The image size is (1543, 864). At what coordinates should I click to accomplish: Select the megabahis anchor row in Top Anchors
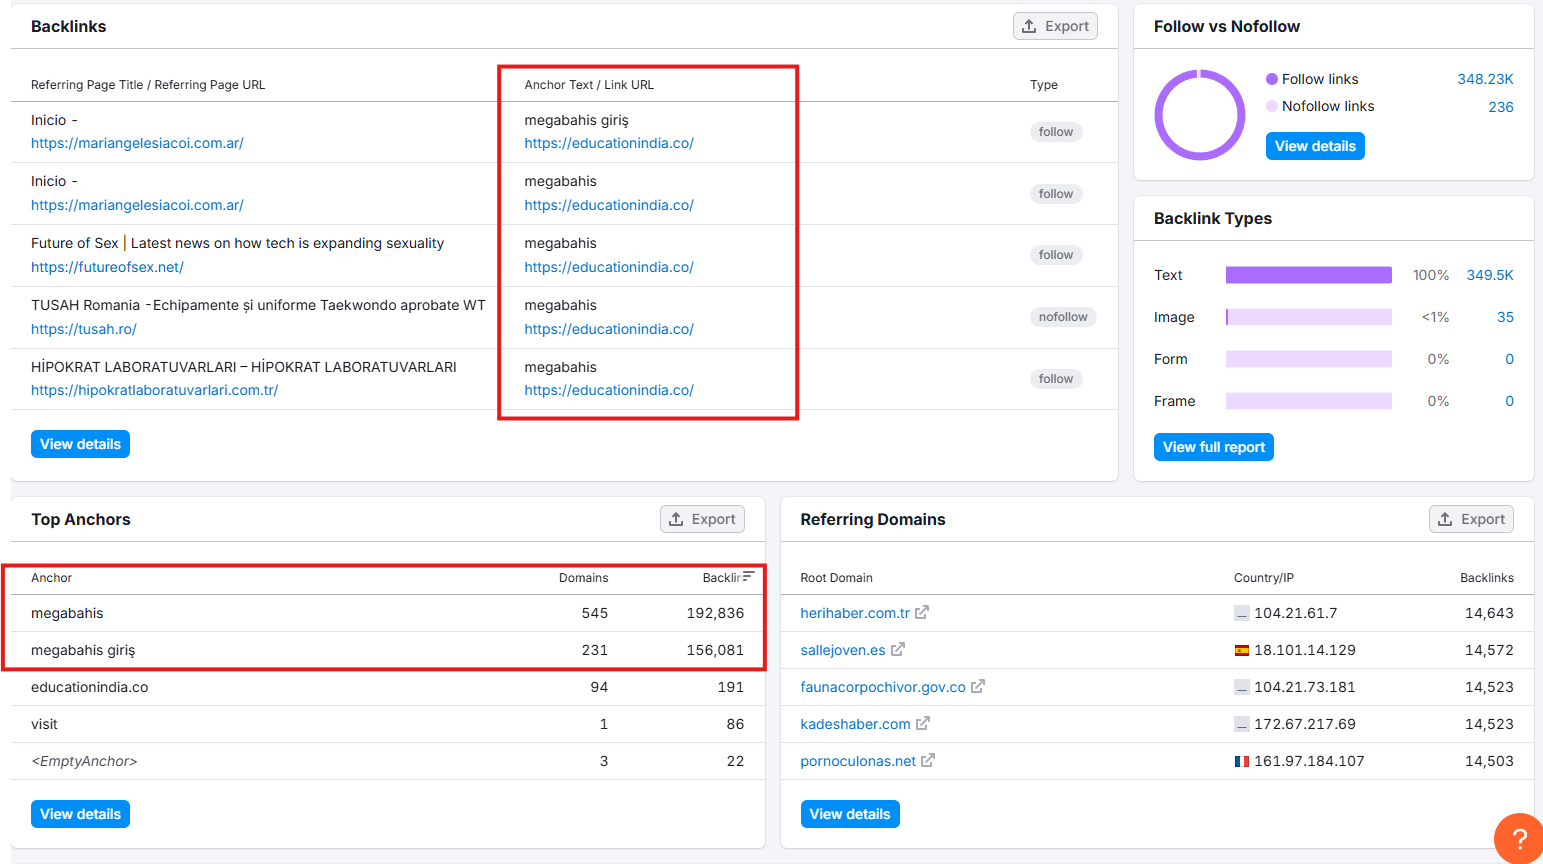pyautogui.click(x=388, y=613)
